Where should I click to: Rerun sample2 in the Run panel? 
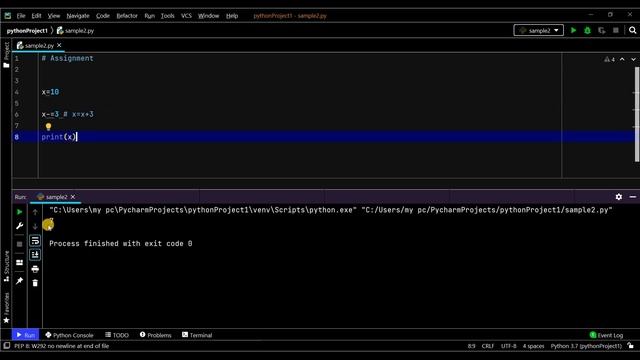19,212
